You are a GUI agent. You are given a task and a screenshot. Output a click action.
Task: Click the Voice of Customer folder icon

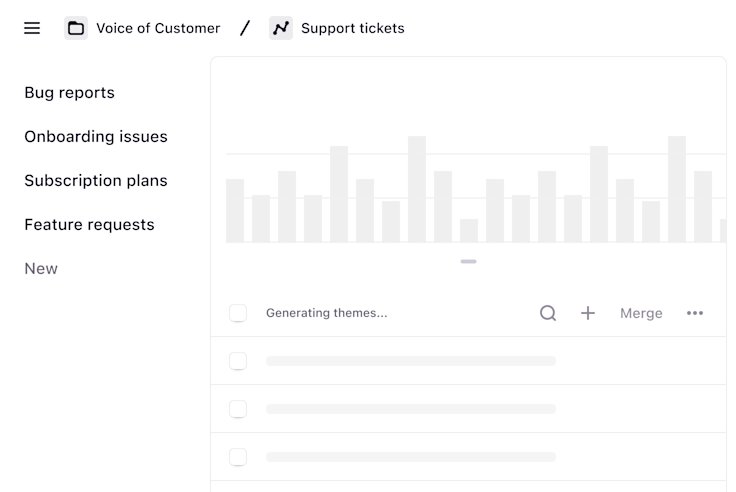tap(76, 28)
